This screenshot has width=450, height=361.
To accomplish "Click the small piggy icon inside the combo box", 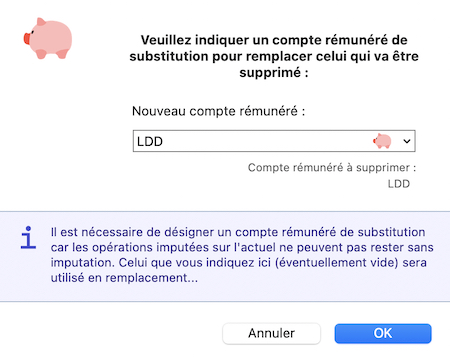I will pos(382,141).
